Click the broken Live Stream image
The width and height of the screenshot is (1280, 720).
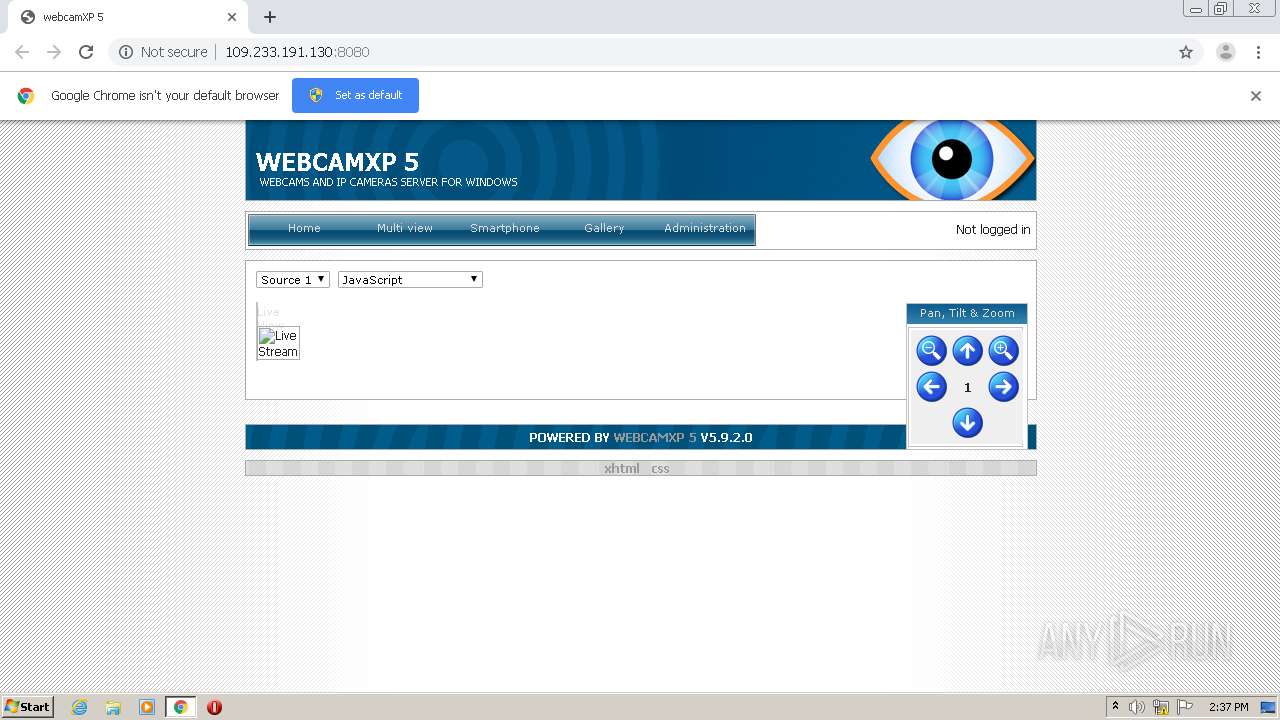click(x=278, y=343)
